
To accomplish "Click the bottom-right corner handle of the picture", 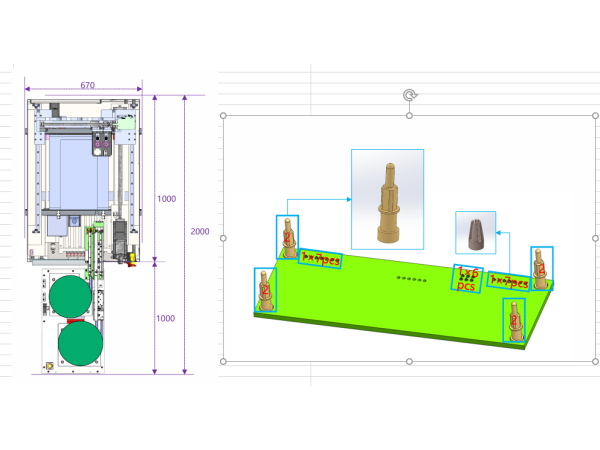I will pyautogui.click(x=592, y=361).
